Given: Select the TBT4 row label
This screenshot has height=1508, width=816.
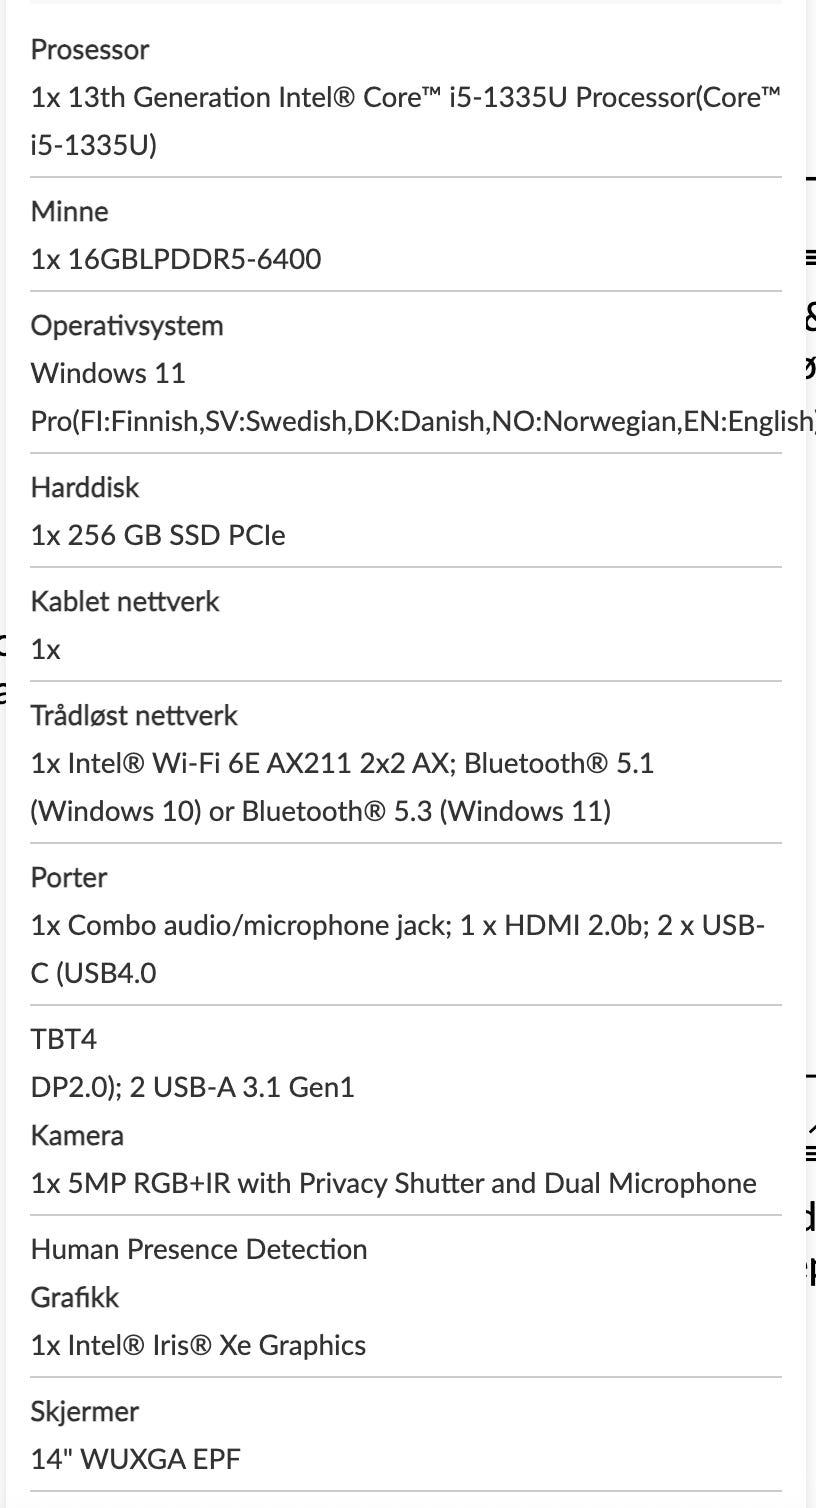Looking at the screenshot, I should tap(64, 1040).
